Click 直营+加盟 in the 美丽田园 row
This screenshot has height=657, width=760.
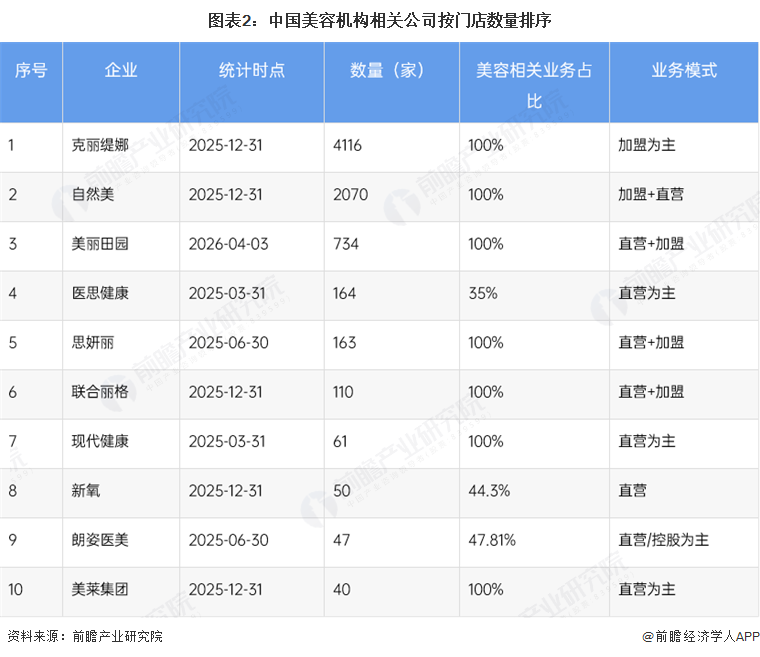(651, 244)
